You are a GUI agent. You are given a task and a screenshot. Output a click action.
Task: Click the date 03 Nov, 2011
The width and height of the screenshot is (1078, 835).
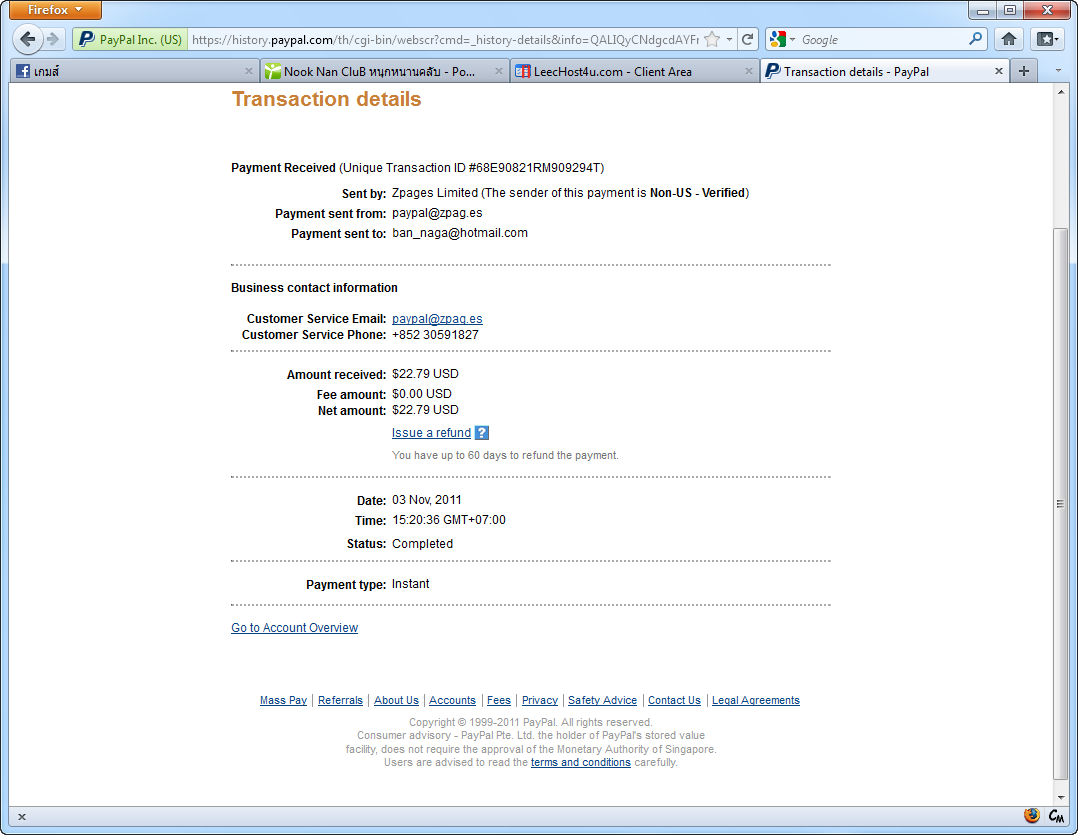(x=427, y=500)
